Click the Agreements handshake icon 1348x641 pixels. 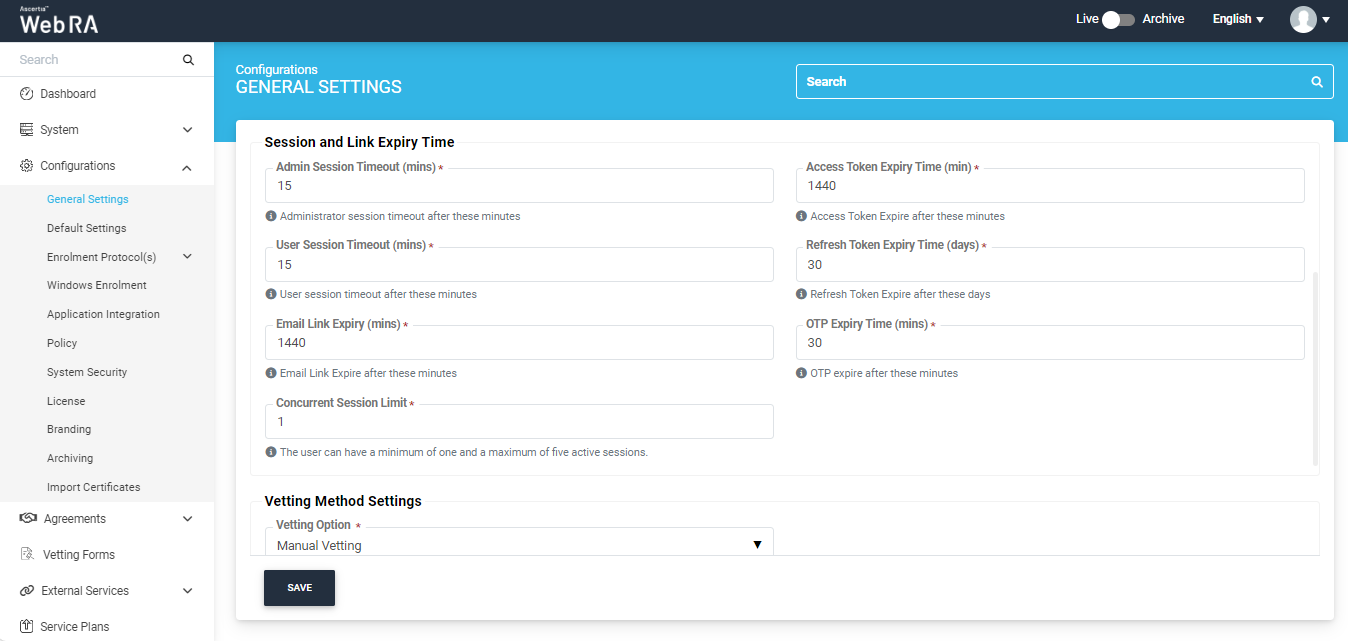point(28,519)
